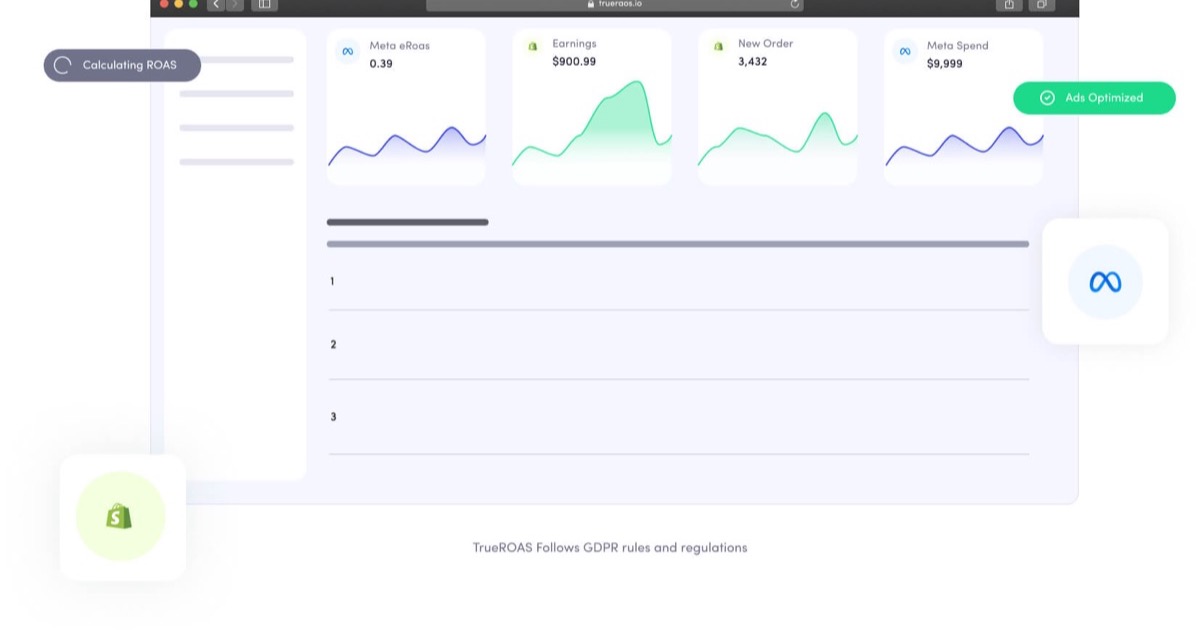
Task: Select the Meta eRoas card title
Action: click(x=400, y=45)
